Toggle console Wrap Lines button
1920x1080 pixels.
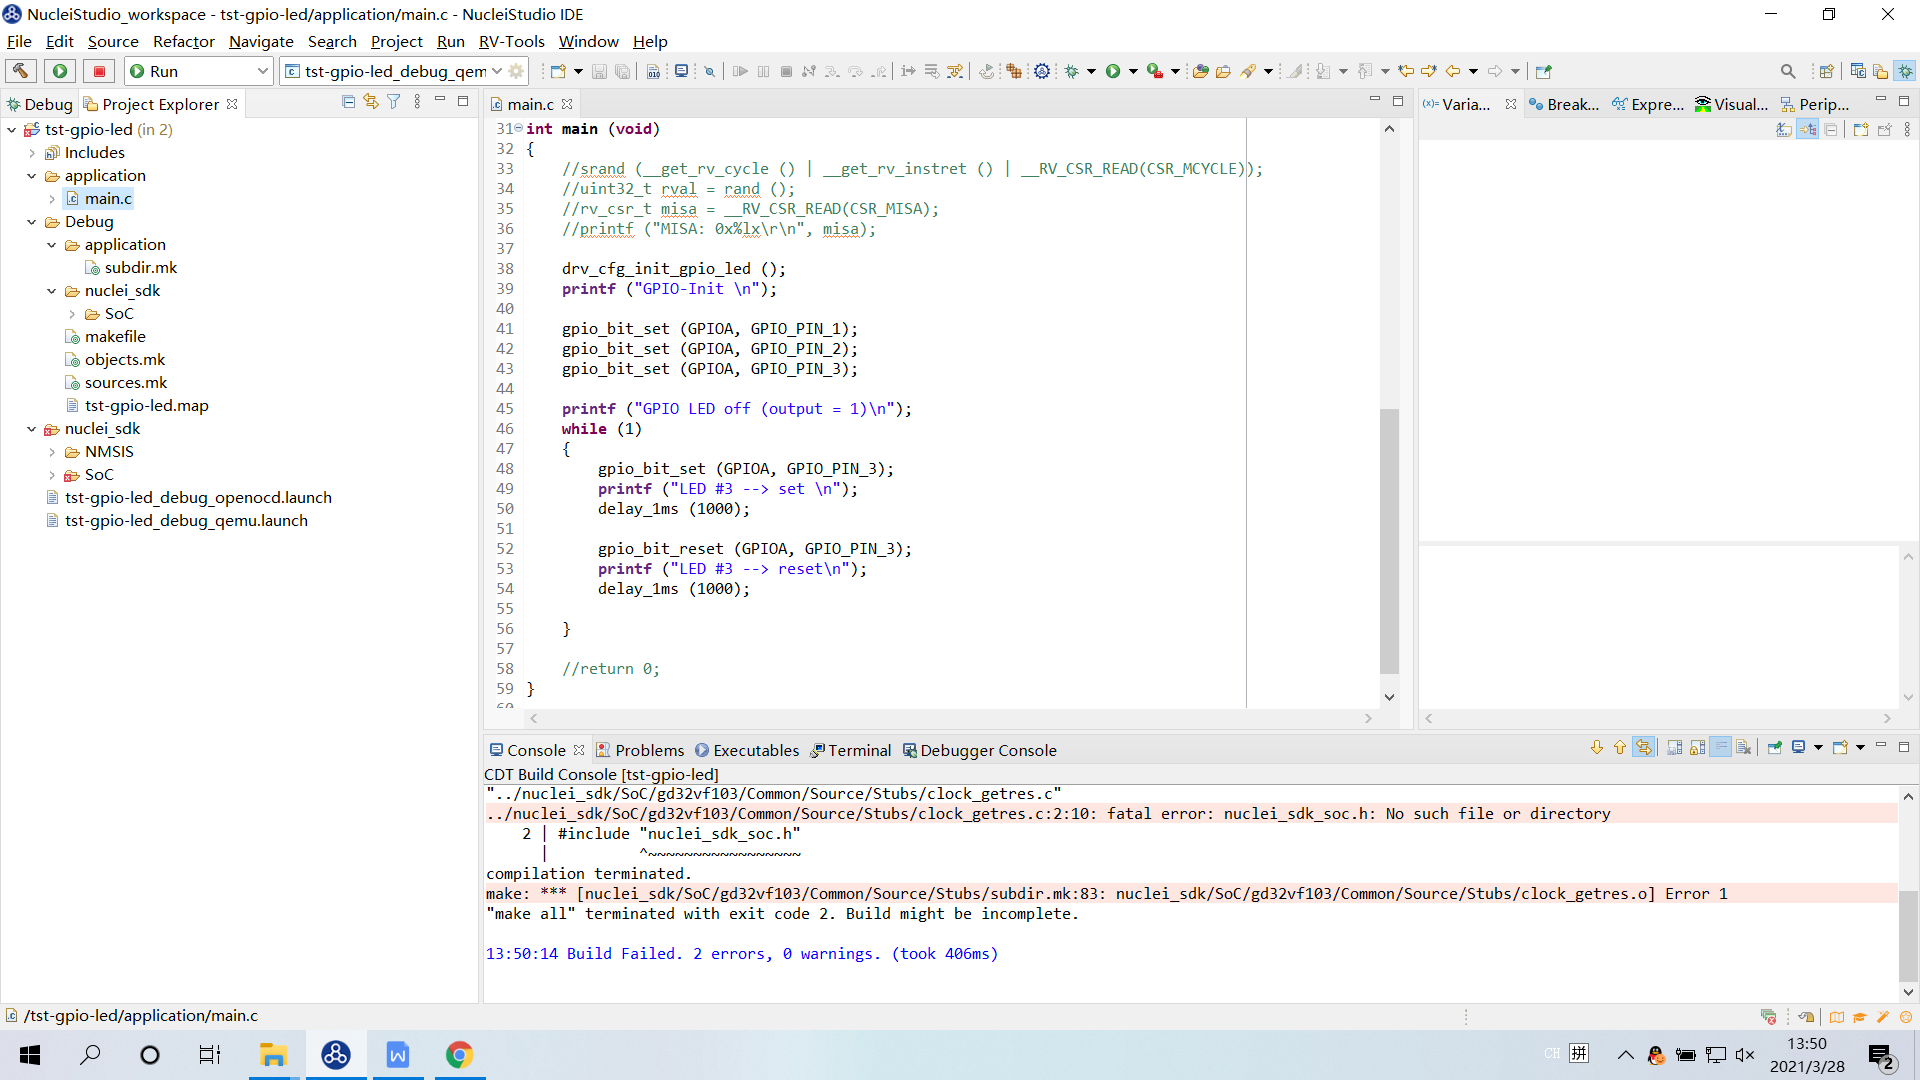coord(1721,747)
